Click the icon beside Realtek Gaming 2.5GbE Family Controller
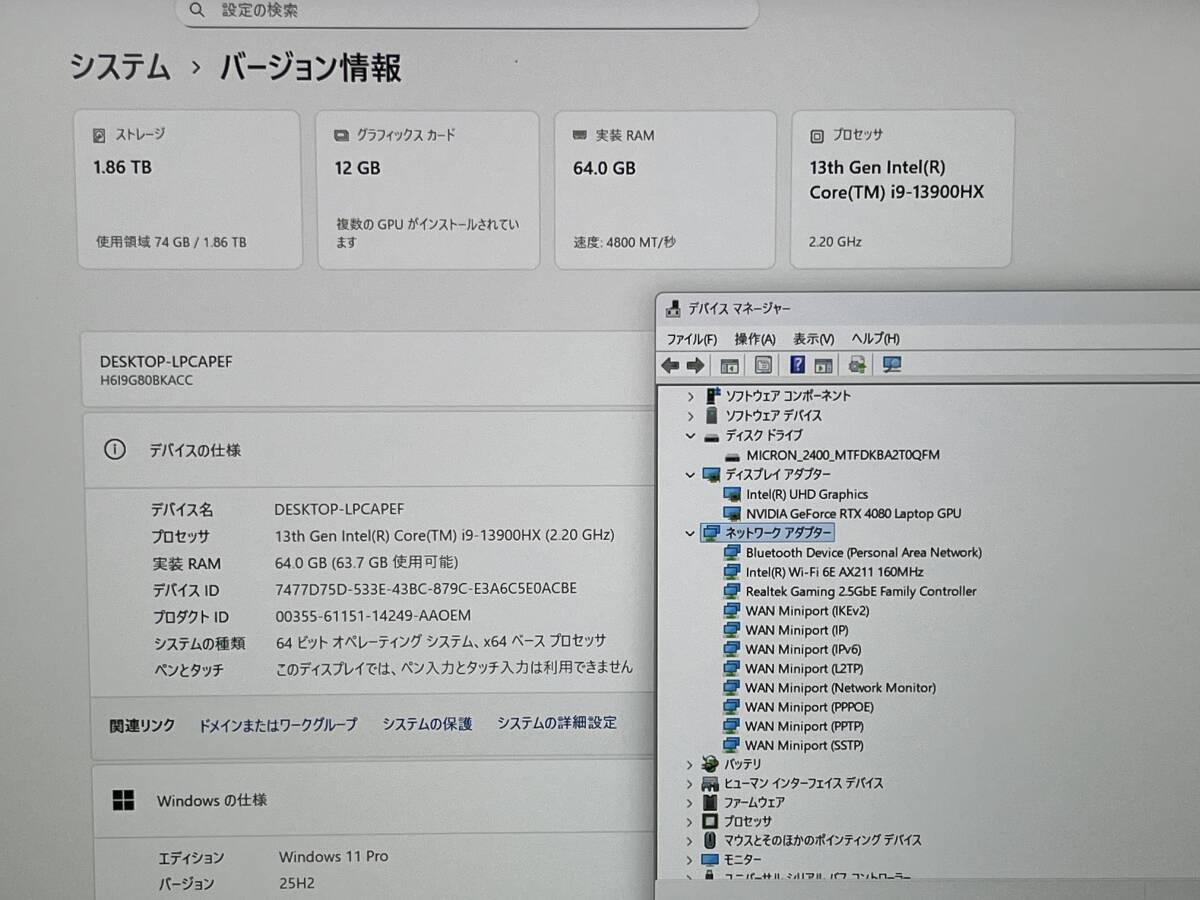This screenshot has height=900, width=1200. click(x=733, y=591)
